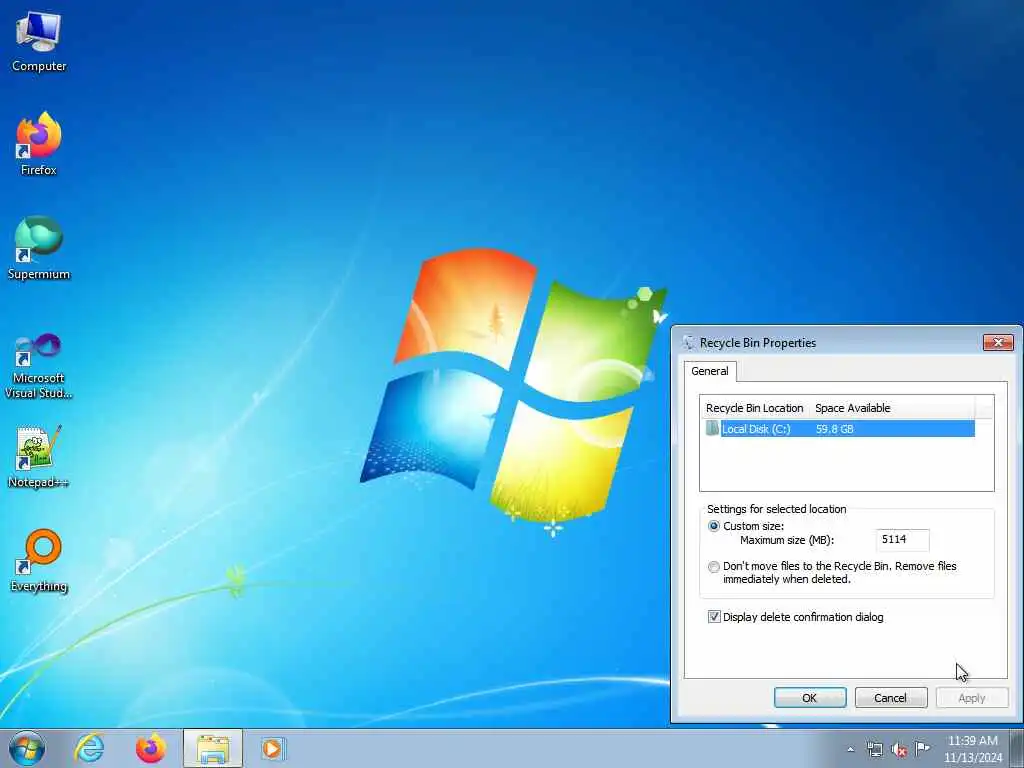The height and width of the screenshot is (768, 1024).
Task: Click the Show desktop button on the taskbar
Action: click(x=1017, y=748)
